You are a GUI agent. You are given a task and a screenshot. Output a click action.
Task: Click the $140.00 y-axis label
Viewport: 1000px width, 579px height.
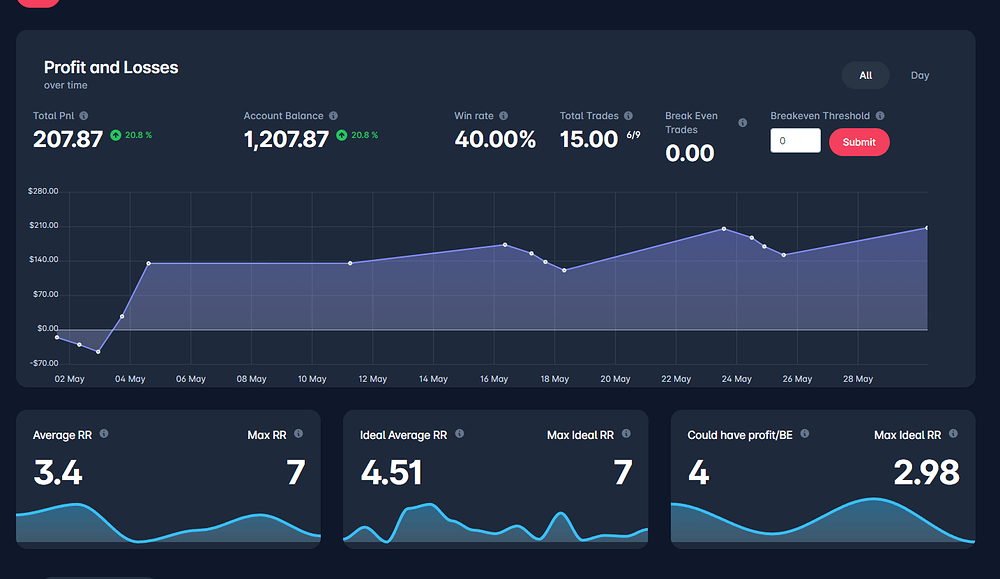[43, 260]
